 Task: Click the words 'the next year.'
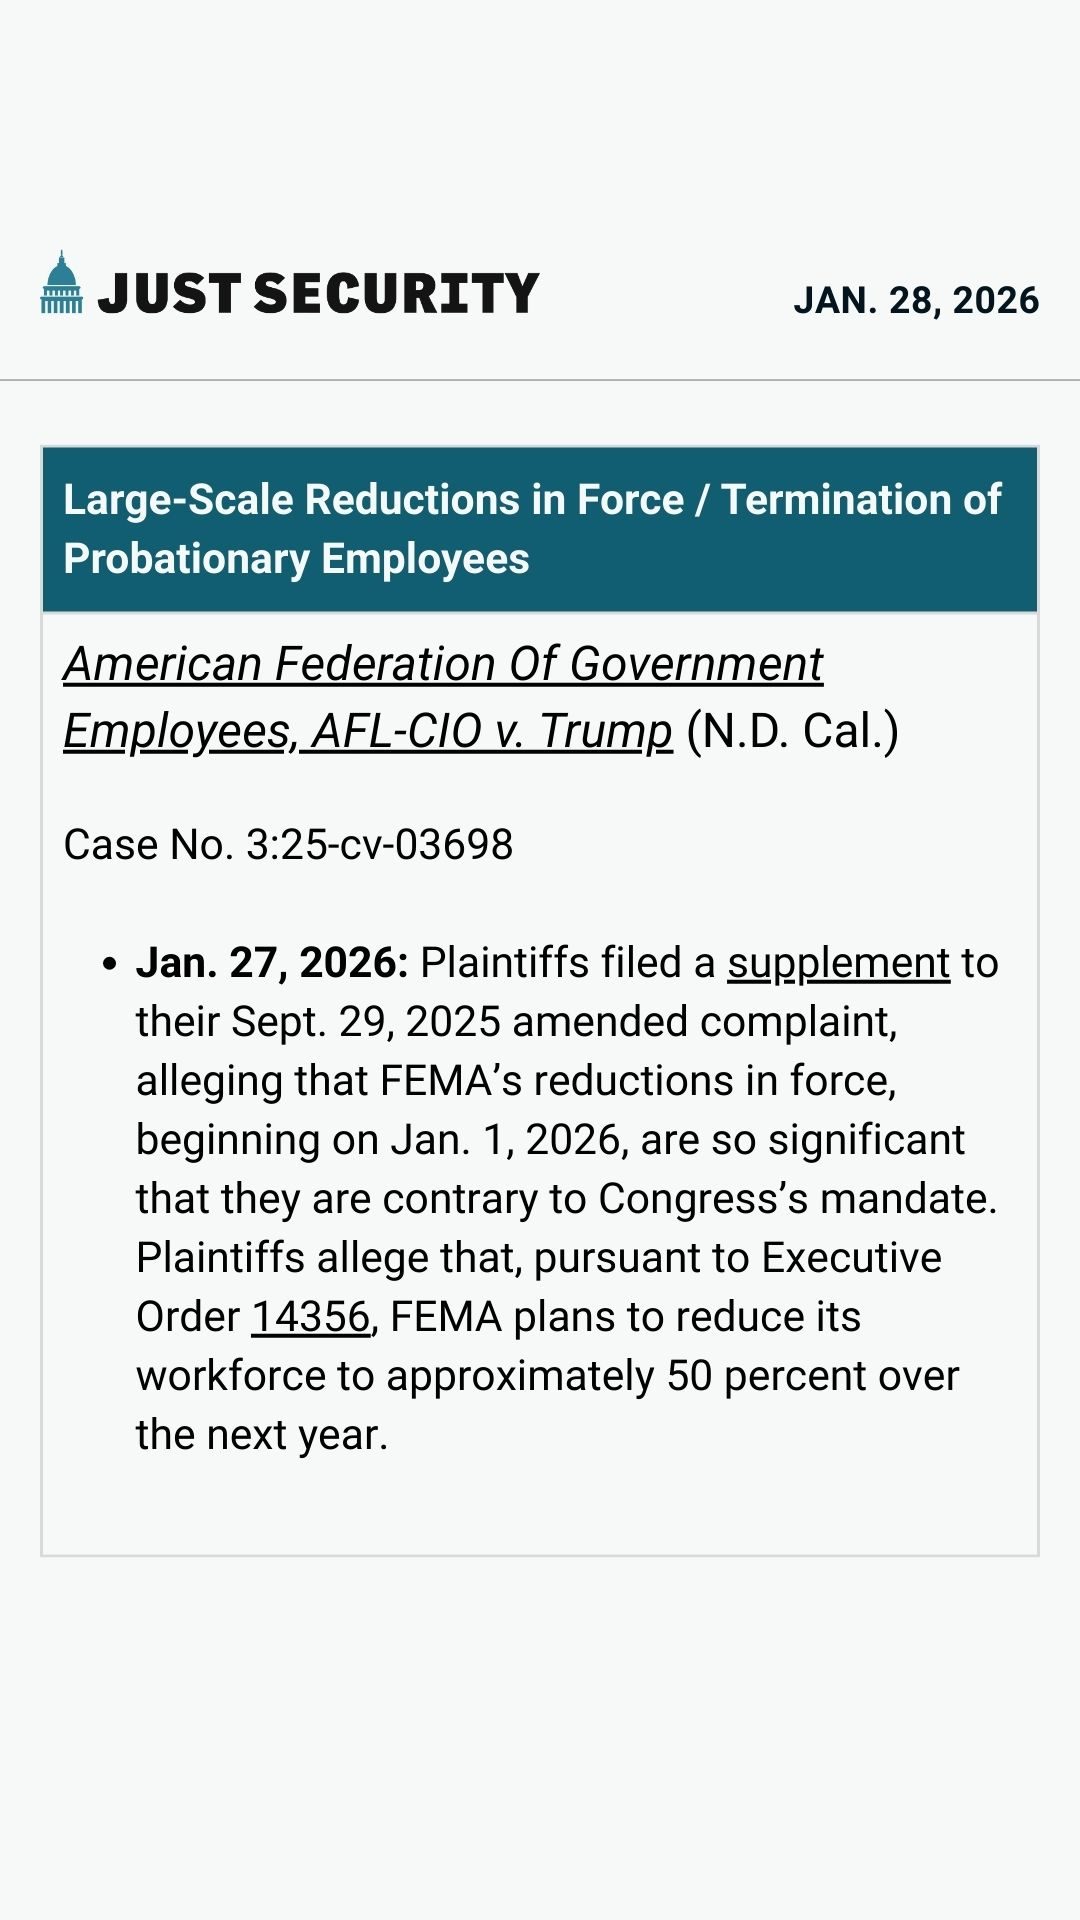262,1435
